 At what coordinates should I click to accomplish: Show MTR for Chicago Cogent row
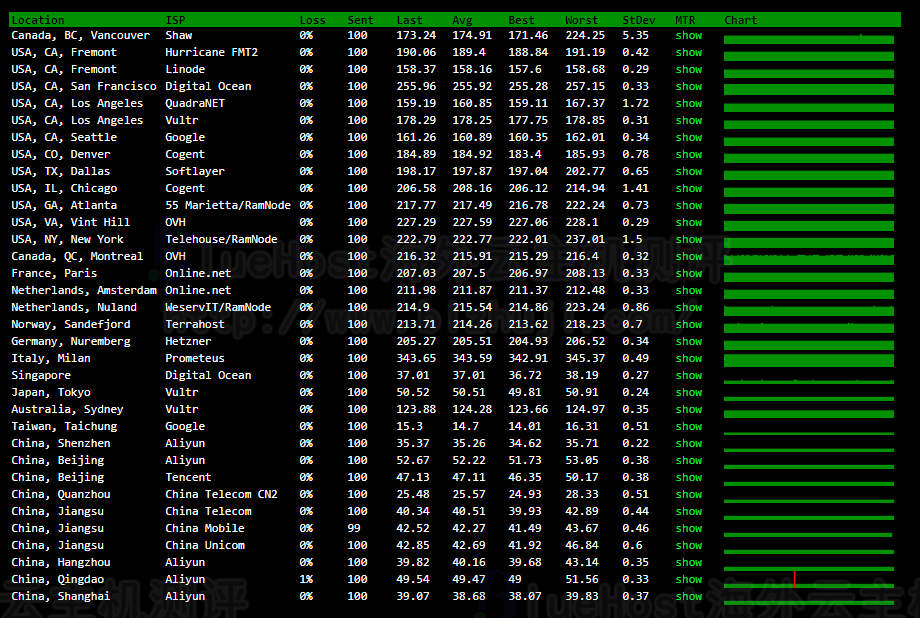(x=688, y=188)
